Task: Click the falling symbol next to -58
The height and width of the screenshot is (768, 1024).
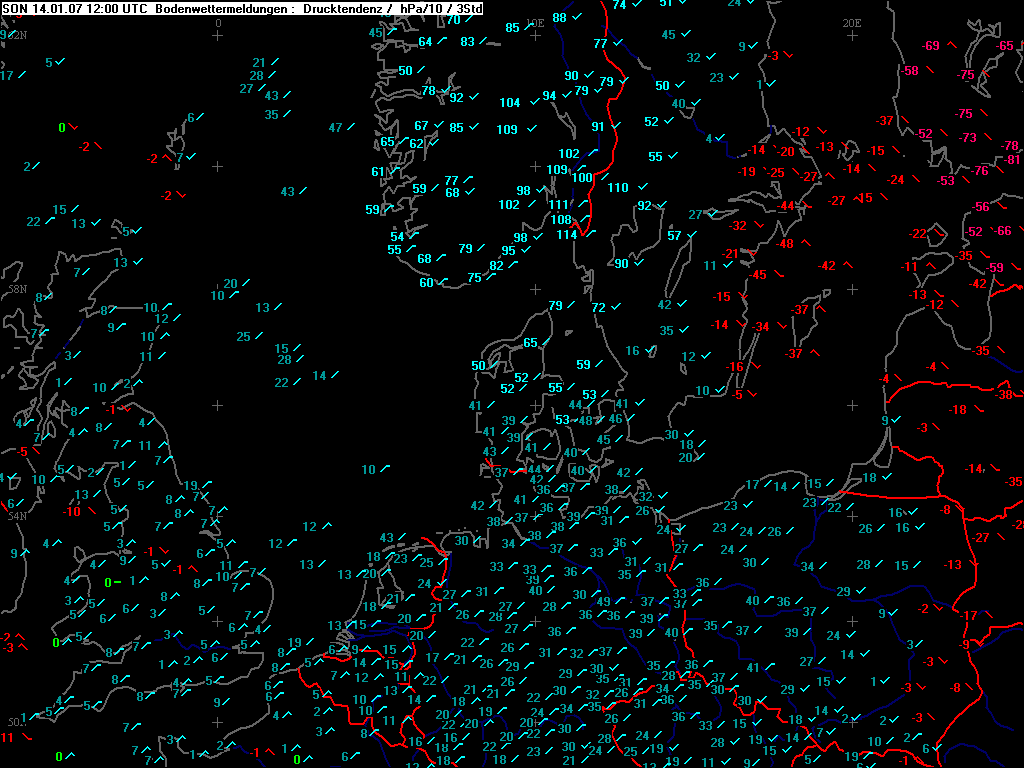Action: pos(930,71)
